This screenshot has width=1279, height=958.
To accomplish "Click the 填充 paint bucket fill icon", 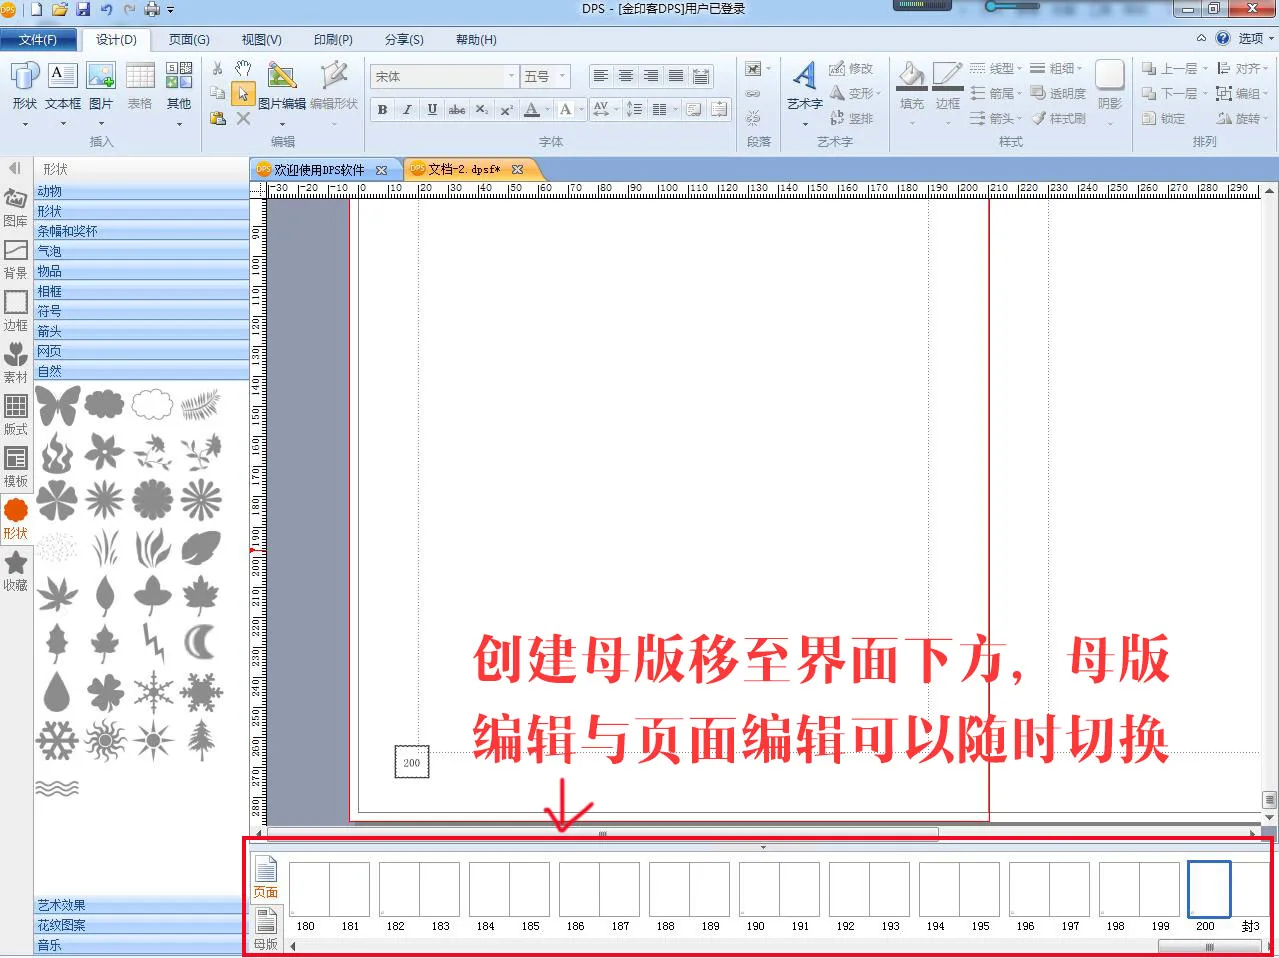I will click(912, 76).
